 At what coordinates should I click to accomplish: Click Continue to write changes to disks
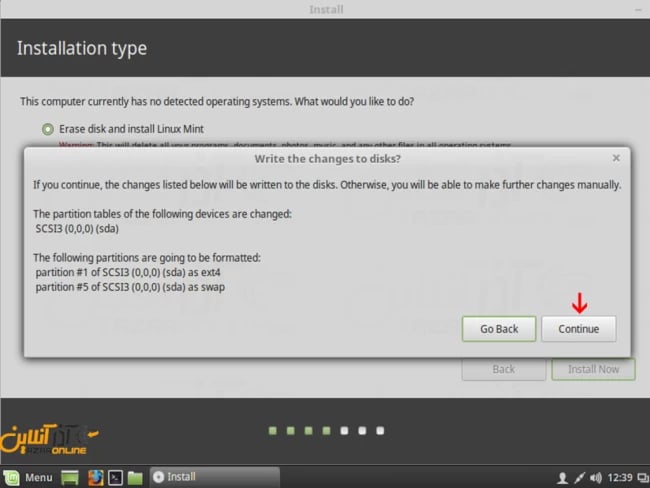point(578,329)
